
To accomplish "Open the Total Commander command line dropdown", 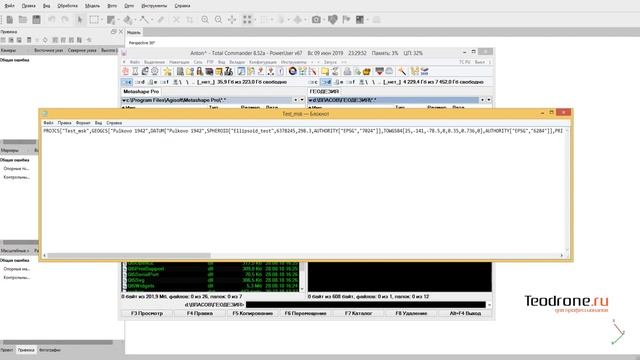I will (489, 305).
